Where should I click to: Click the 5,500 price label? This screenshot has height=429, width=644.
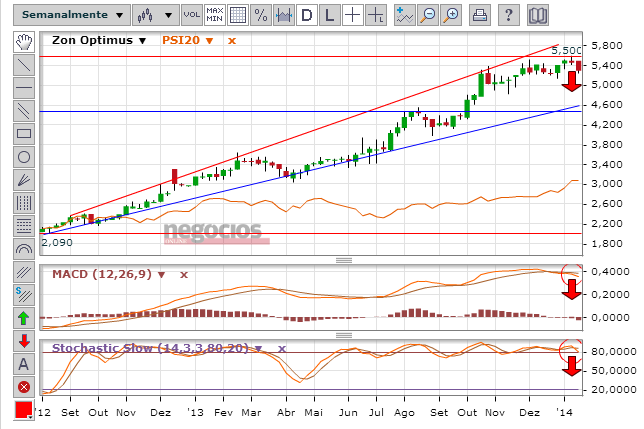[x=566, y=51]
